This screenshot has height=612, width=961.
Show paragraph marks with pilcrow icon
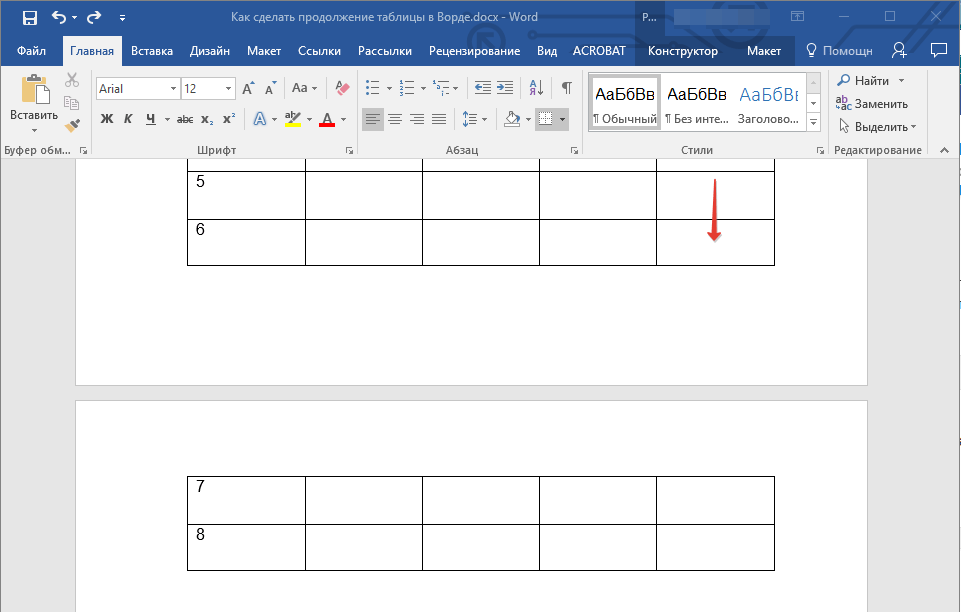click(567, 88)
